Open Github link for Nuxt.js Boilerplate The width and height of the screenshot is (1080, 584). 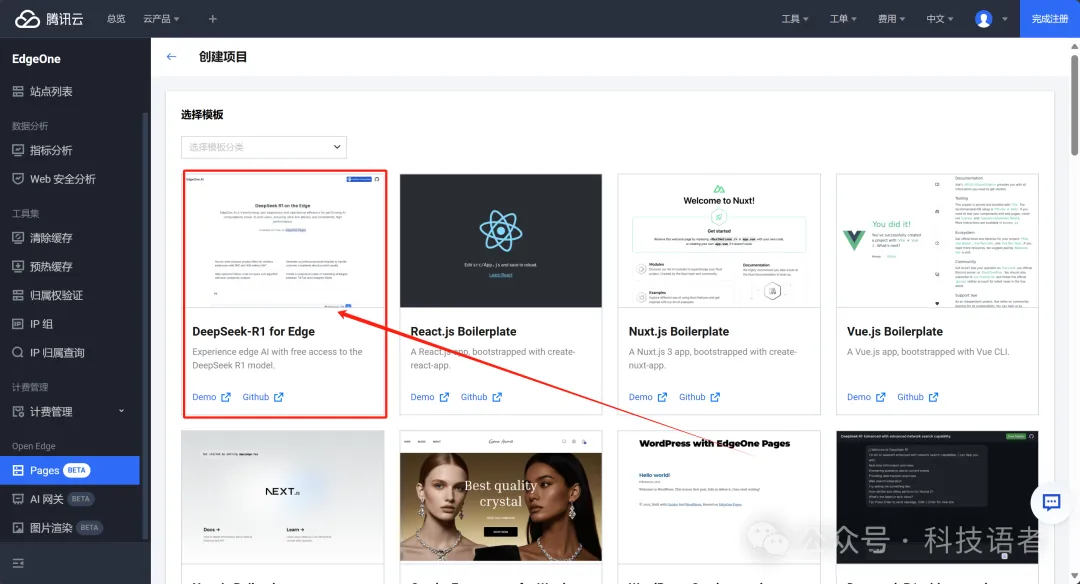point(699,397)
